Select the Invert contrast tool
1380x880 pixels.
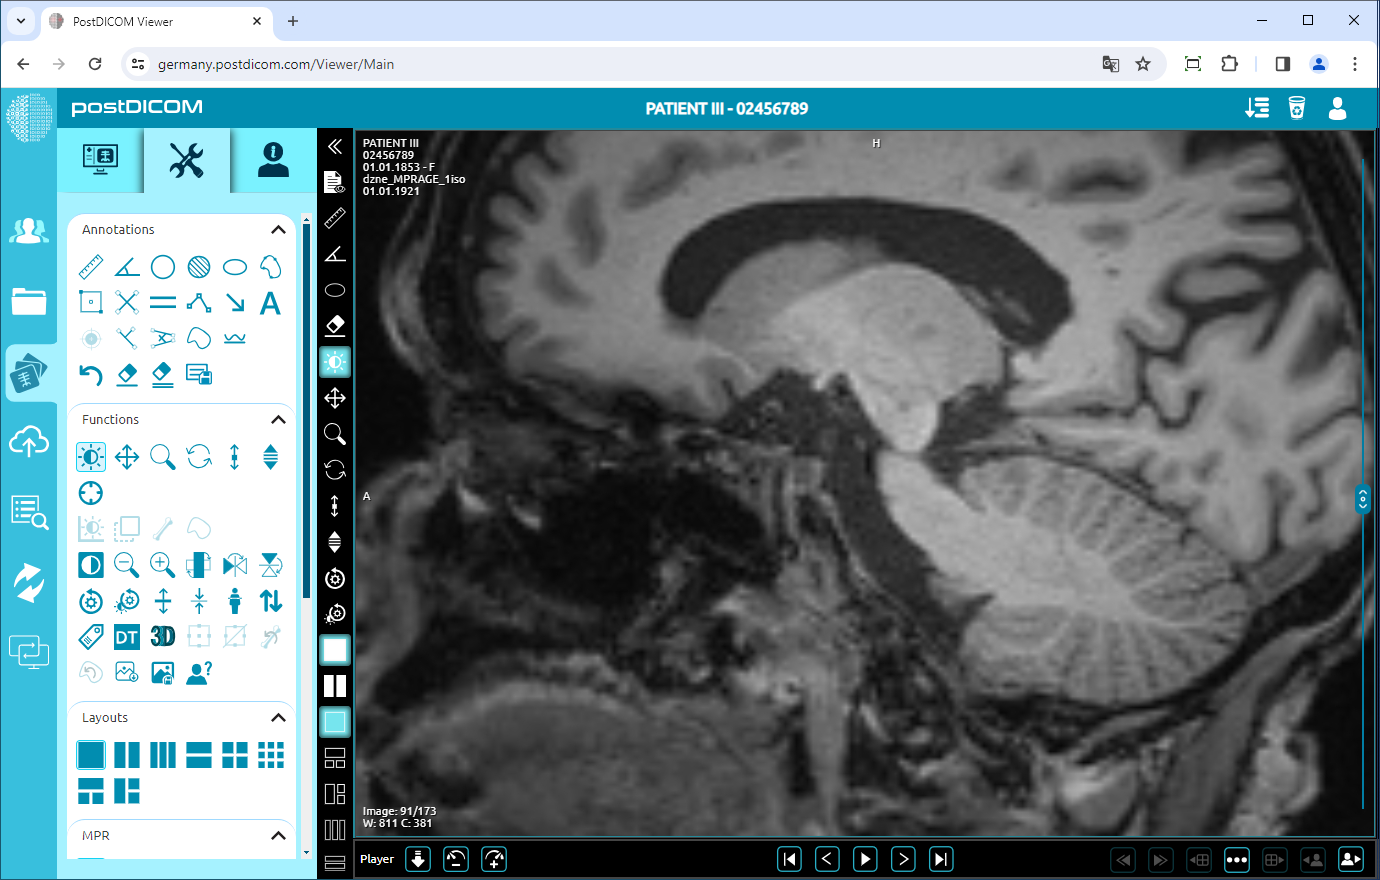(90, 564)
